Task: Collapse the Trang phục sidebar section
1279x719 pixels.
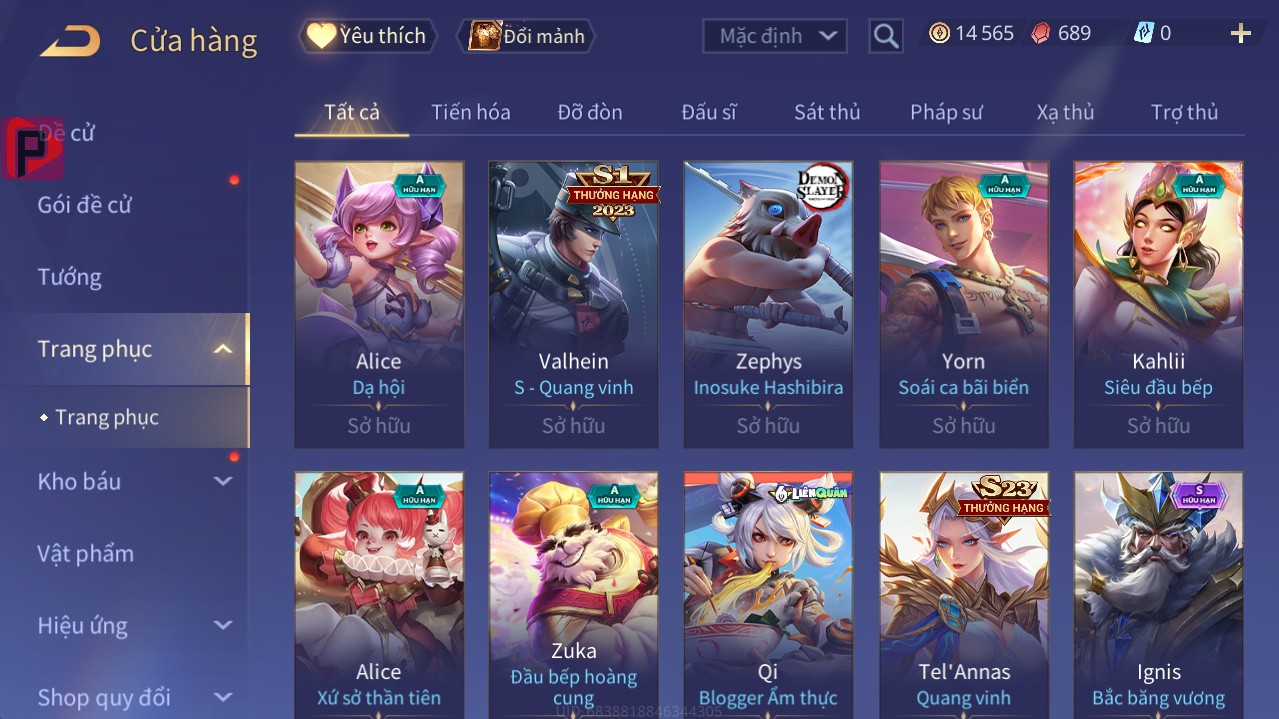Action: pos(223,349)
